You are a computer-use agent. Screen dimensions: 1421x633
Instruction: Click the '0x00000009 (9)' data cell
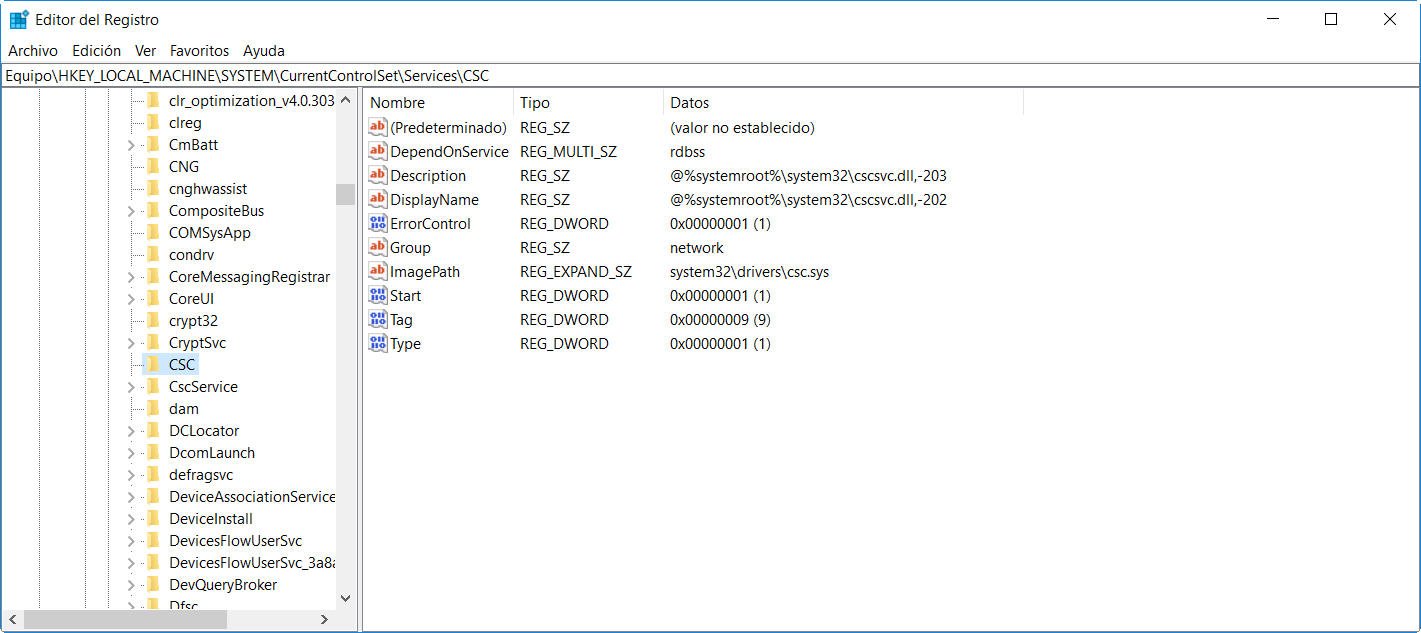(x=720, y=320)
